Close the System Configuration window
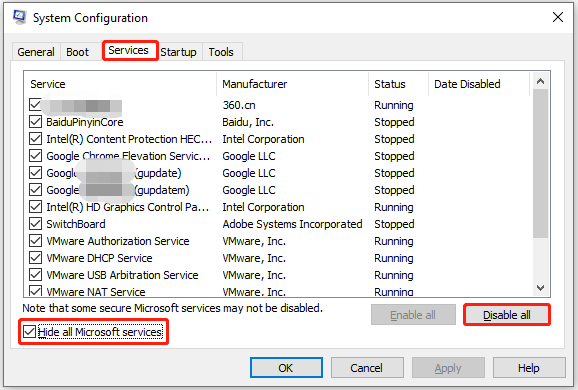 [558, 17]
